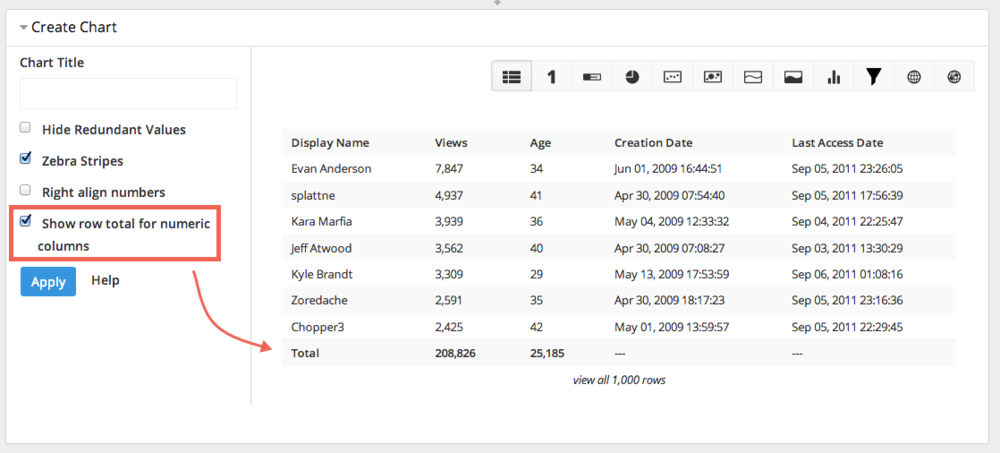Click Sep 03, 2011 13:30:29 access date
1000x453 pixels.
tap(847, 248)
